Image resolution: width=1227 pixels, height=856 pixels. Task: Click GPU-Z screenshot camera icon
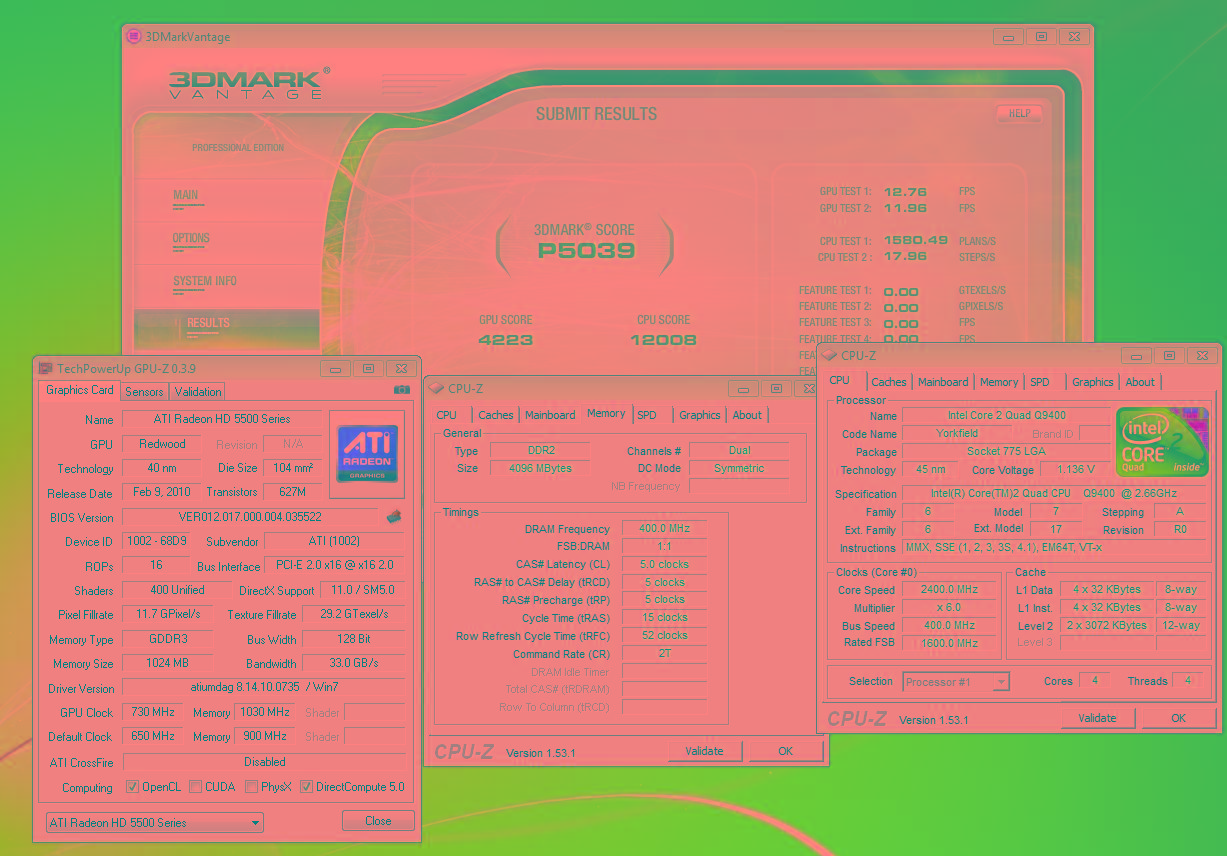point(402,389)
